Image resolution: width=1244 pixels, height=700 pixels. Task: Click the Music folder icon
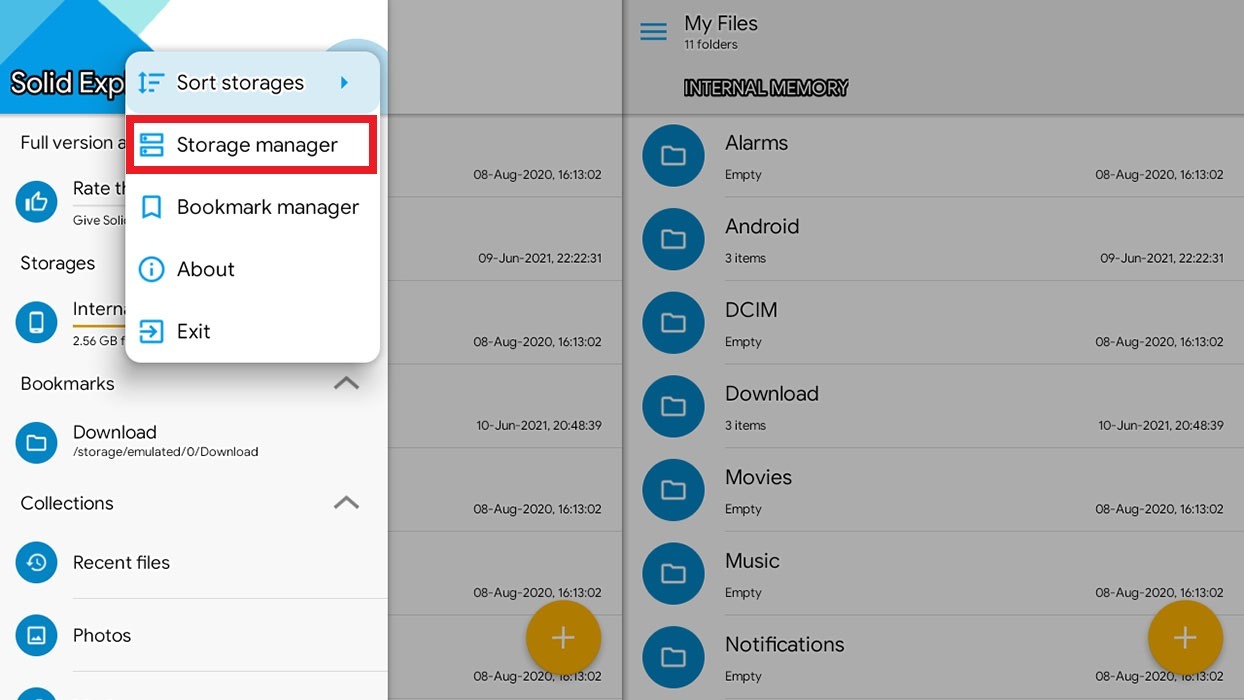click(673, 573)
